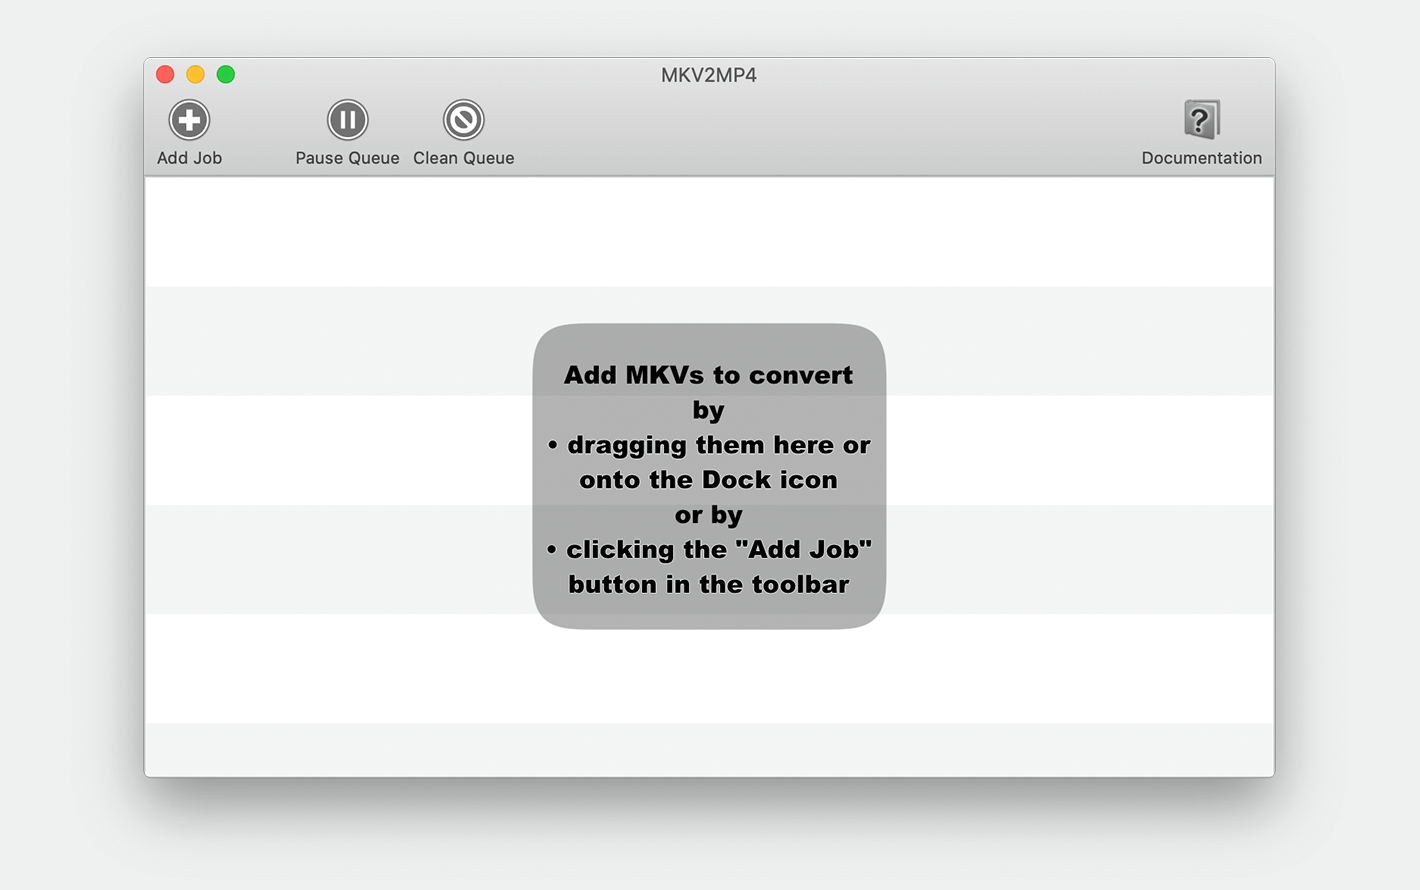Select the bottommost empty row of the job list
The width and height of the screenshot is (1420, 890).
[x=709, y=749]
